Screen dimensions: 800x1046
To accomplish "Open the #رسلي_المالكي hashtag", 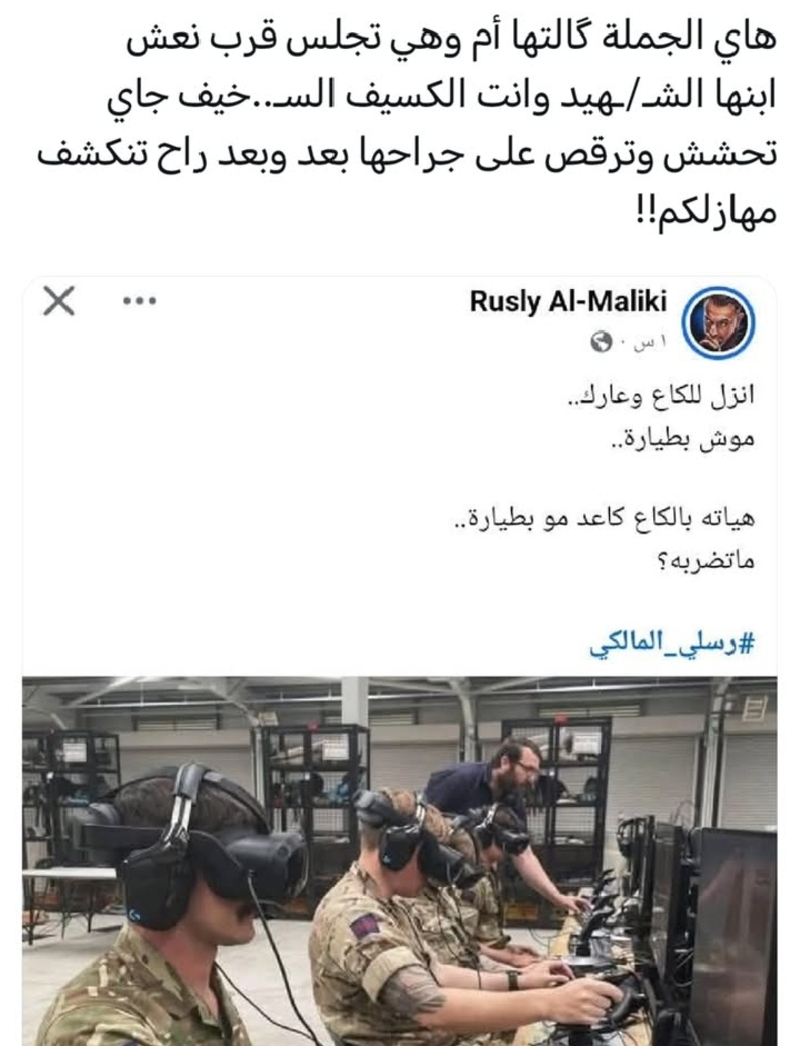I will click(671, 644).
